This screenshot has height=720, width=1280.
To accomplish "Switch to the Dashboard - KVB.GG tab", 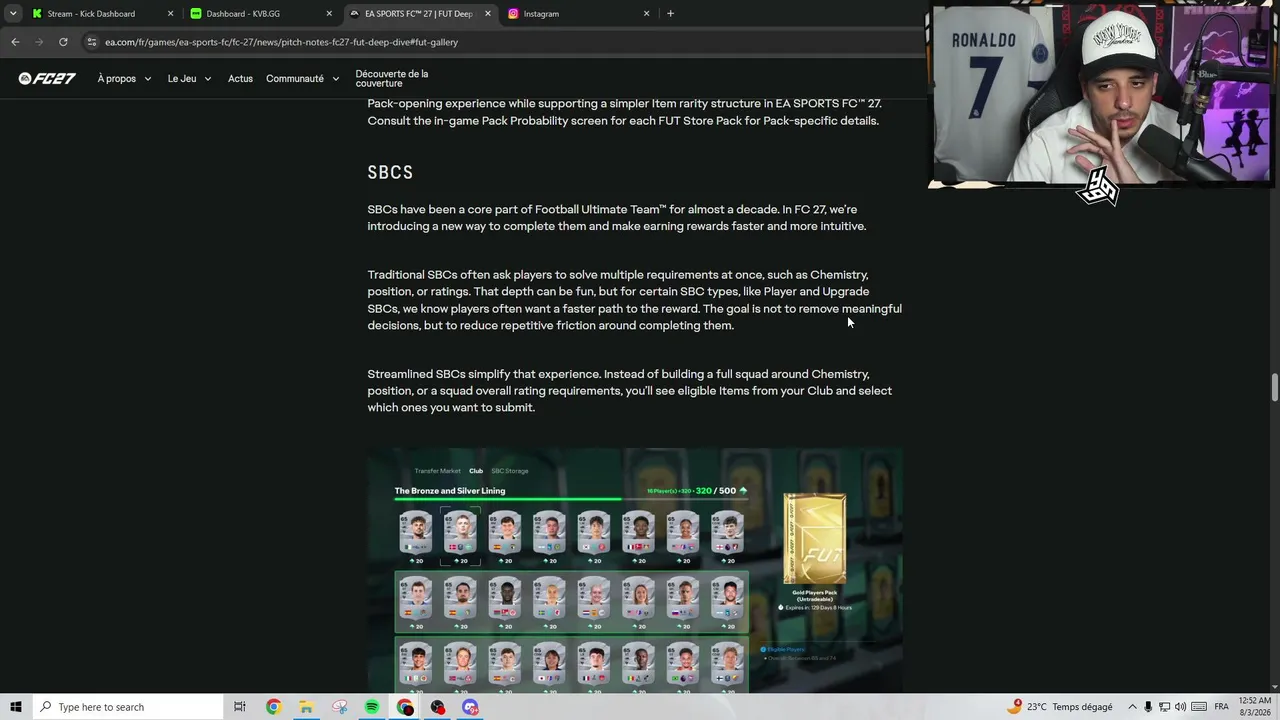I will tap(261, 14).
